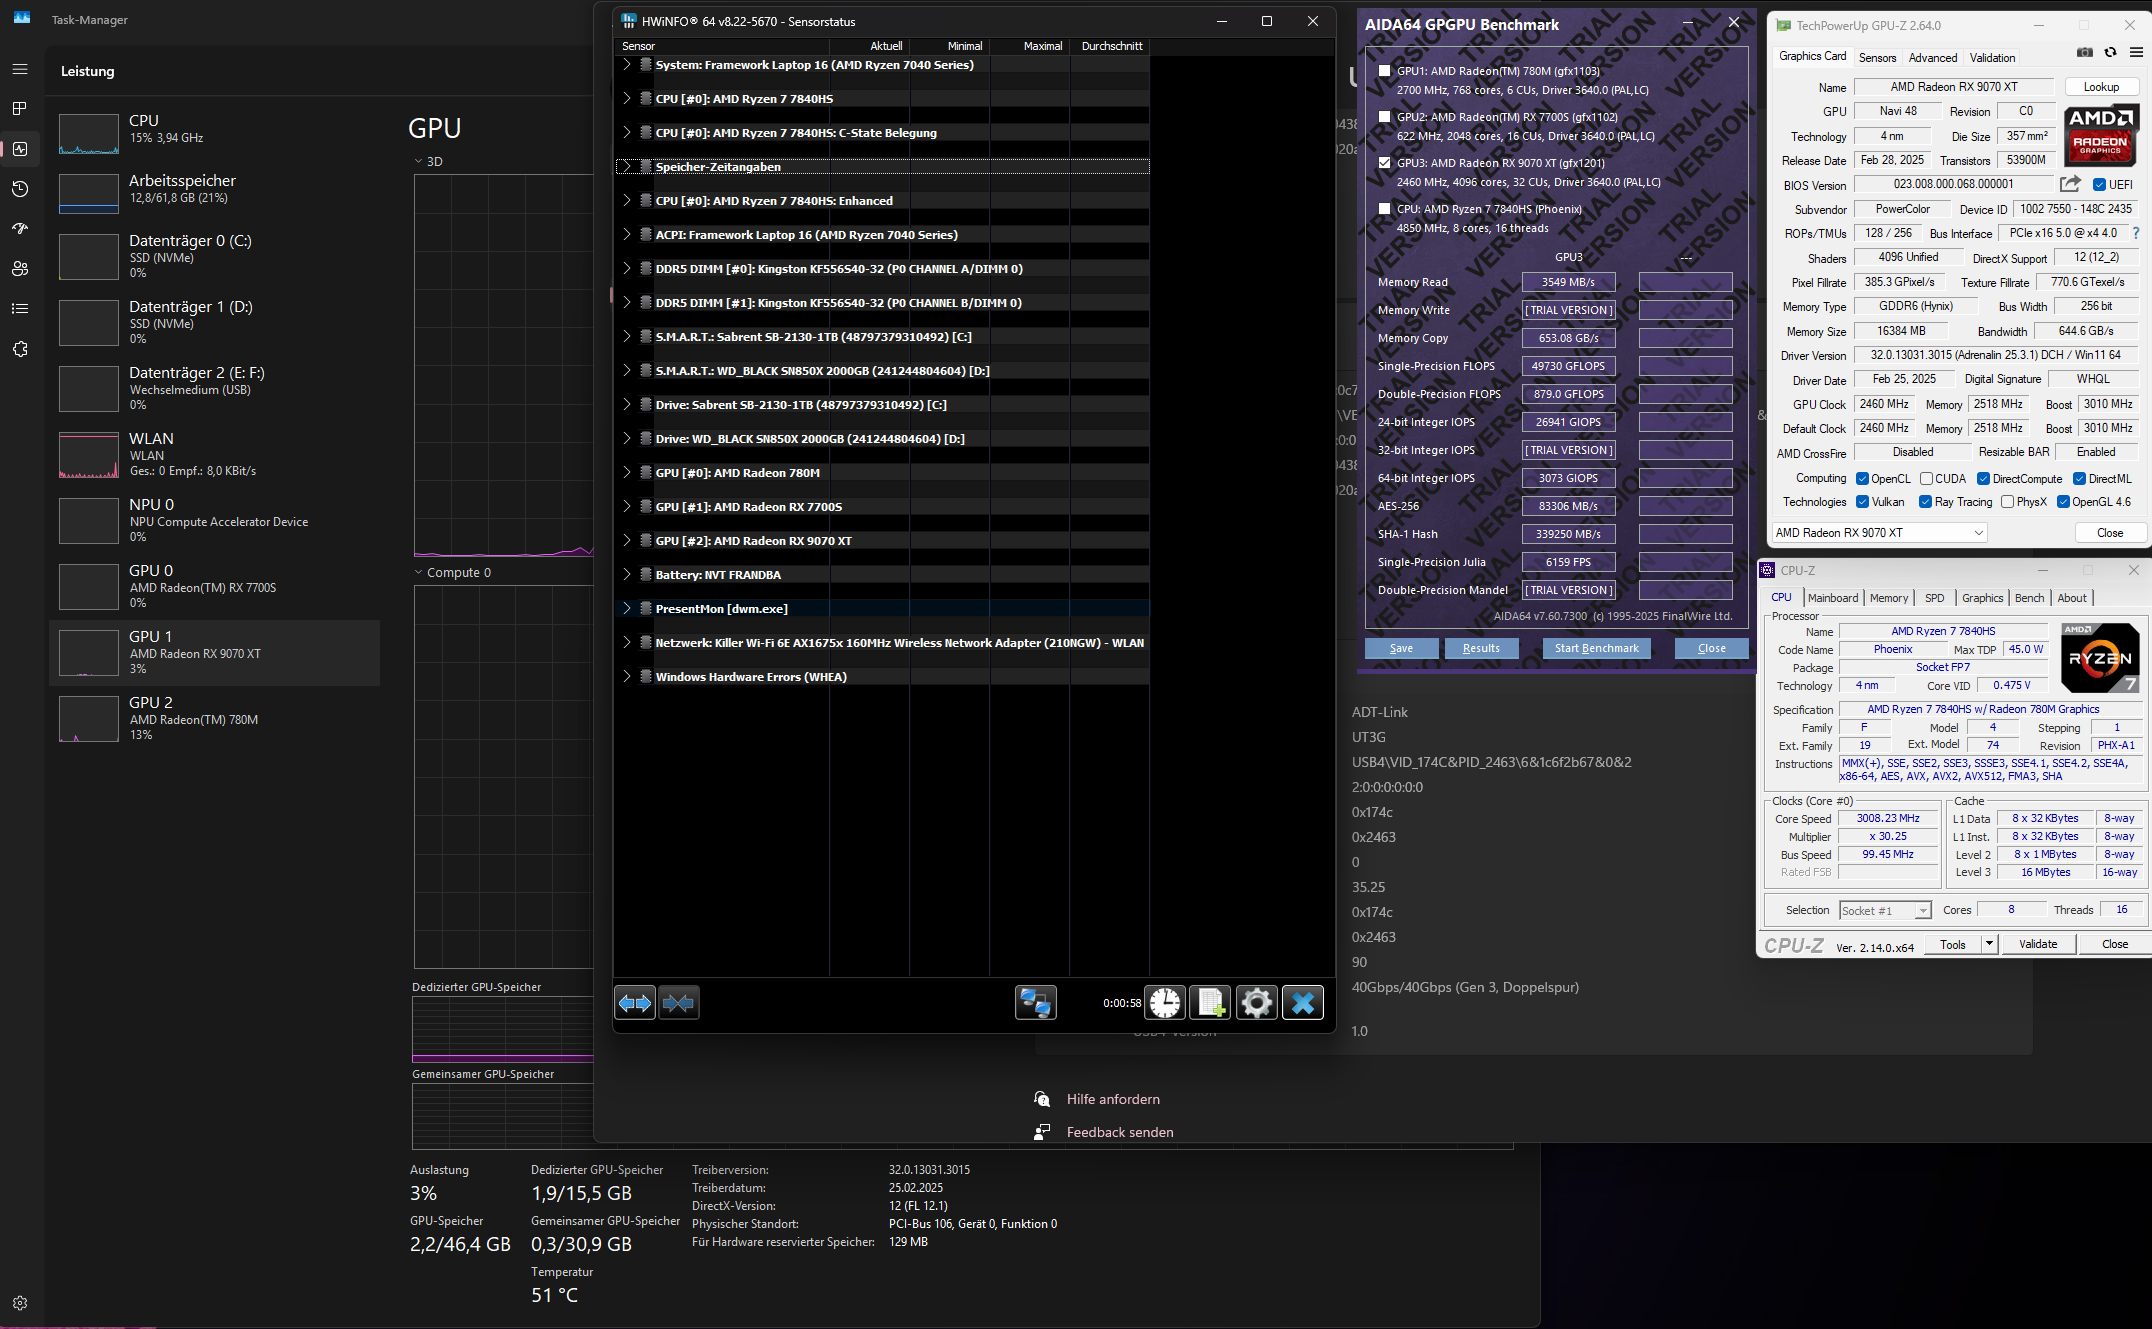Switch to GPU-Z Sensors tab
Image resolution: width=2152 pixels, height=1329 pixels.
pos(1877,58)
